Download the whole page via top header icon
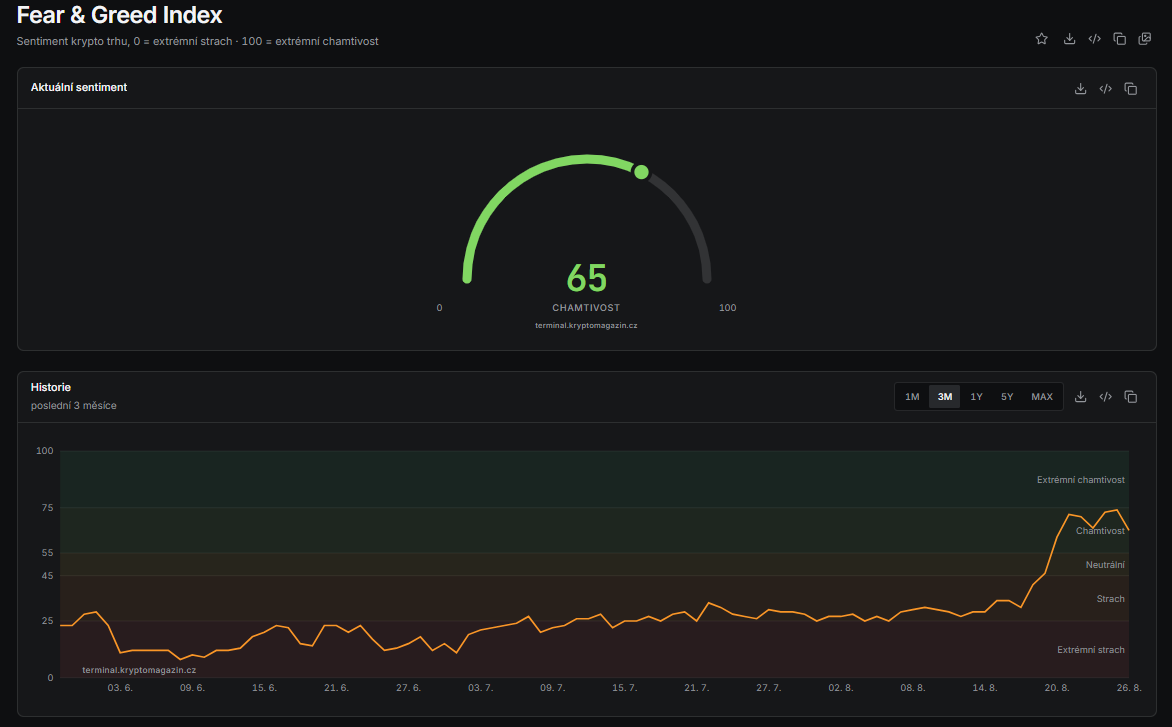 (x=1070, y=39)
